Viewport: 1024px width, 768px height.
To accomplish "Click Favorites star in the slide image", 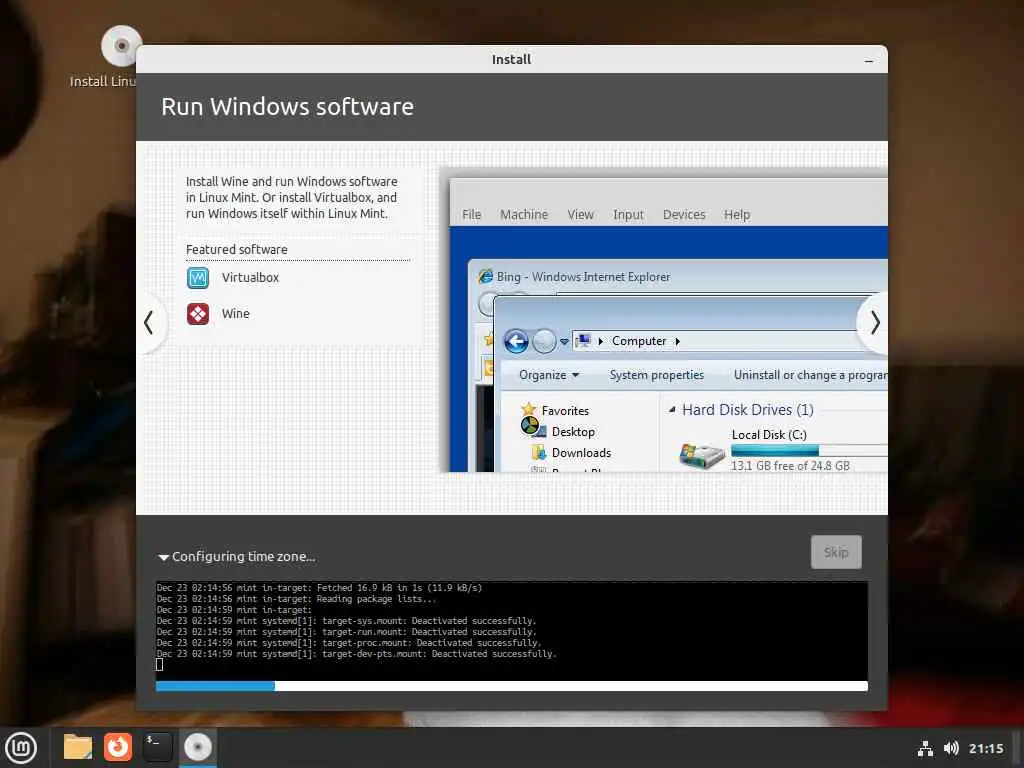I will [x=528, y=410].
